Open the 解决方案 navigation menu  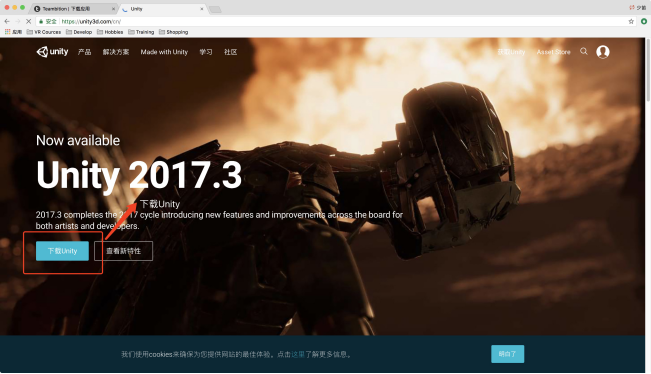pos(116,52)
